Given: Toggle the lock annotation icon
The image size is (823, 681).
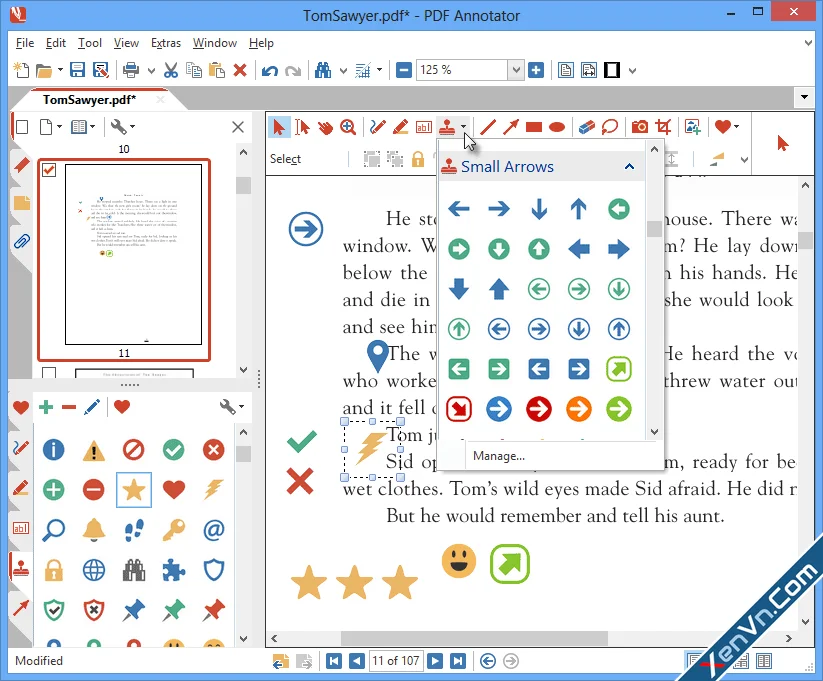Looking at the screenshot, I should (418, 159).
